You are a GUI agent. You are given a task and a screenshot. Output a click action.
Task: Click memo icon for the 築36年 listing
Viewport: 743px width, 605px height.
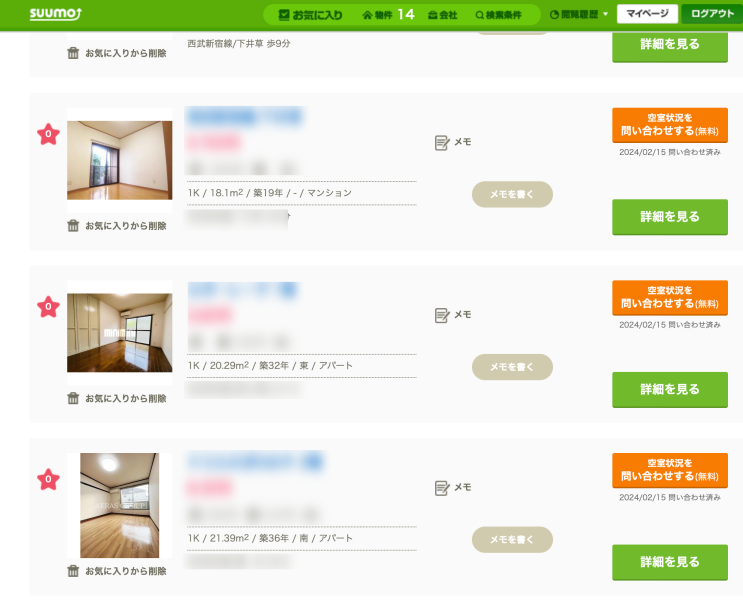(x=442, y=488)
